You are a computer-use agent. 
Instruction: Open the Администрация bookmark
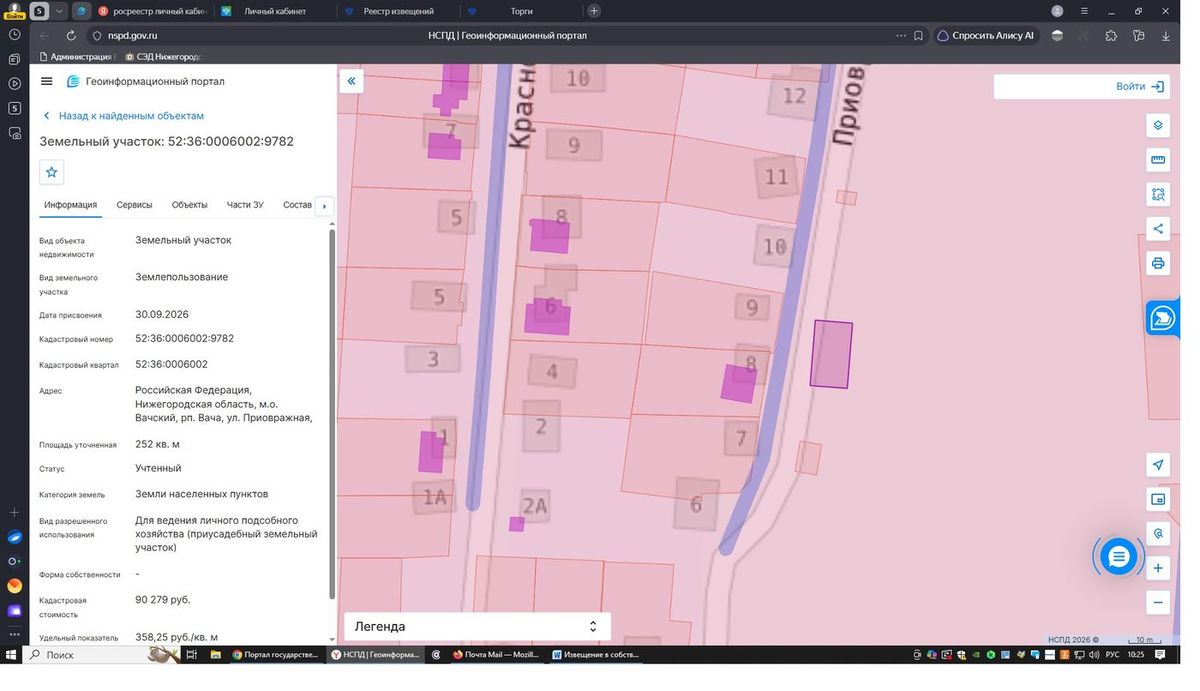pyautogui.click(x=76, y=57)
